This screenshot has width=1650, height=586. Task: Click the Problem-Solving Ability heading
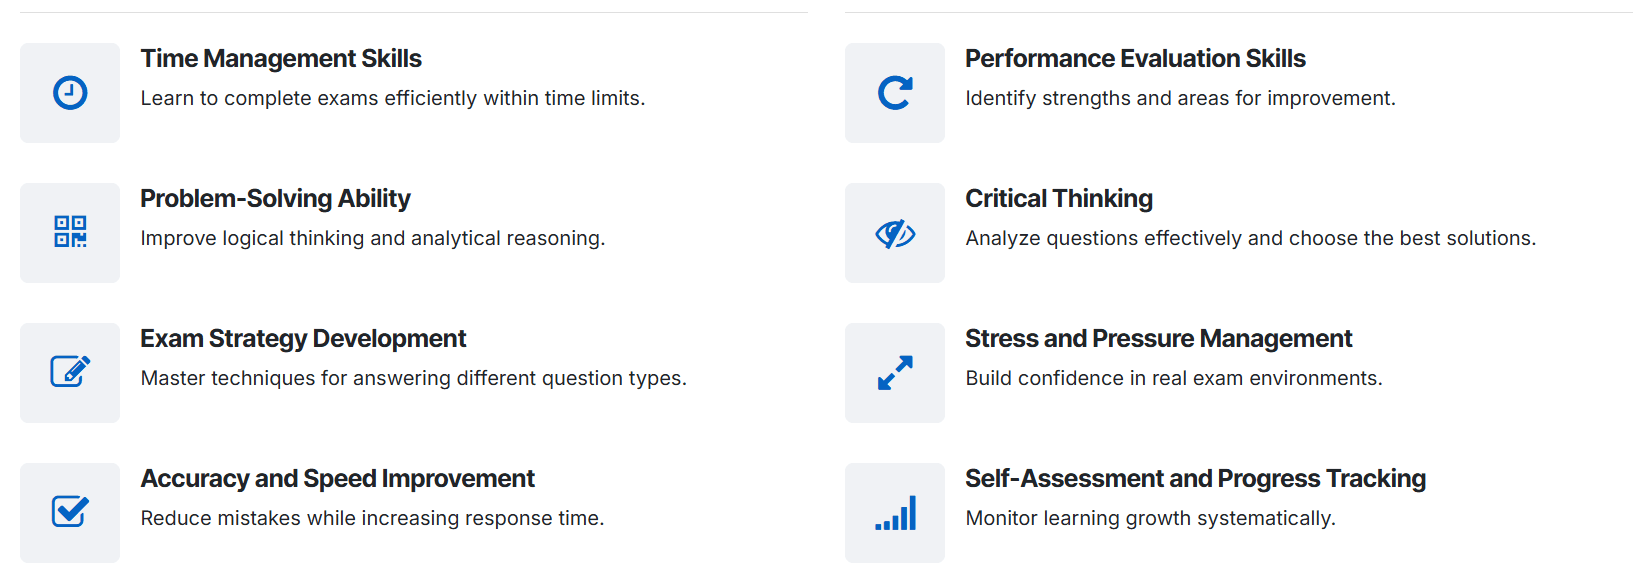pyautogui.click(x=275, y=199)
